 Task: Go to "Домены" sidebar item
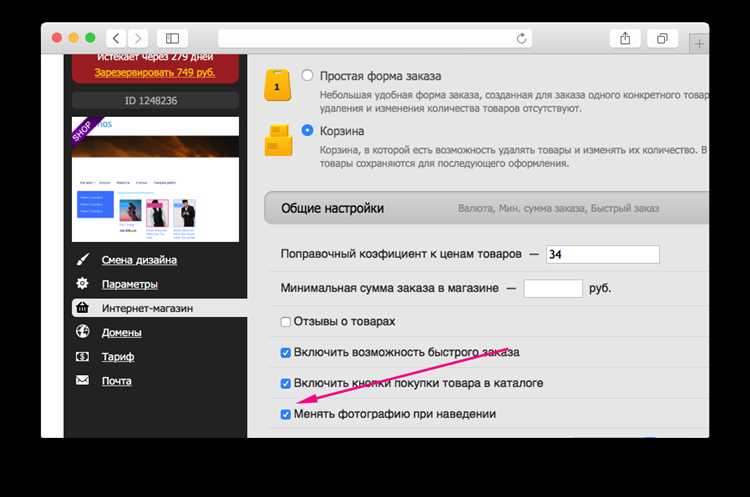tap(121, 332)
